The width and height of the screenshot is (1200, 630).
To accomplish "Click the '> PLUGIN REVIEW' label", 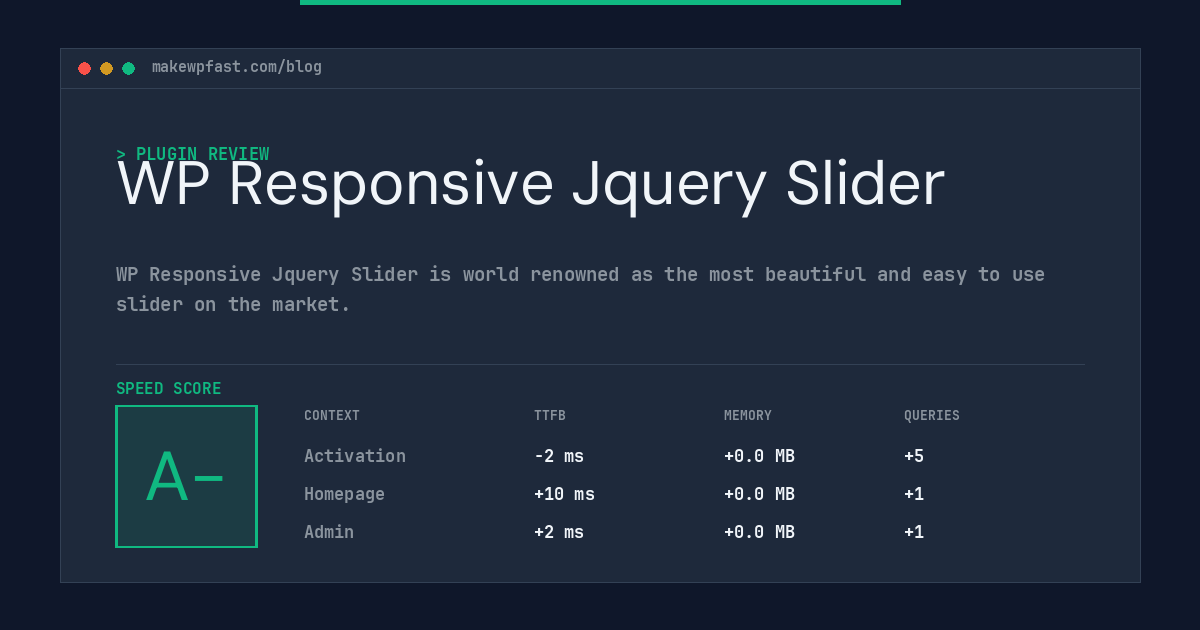I will tap(193, 154).
